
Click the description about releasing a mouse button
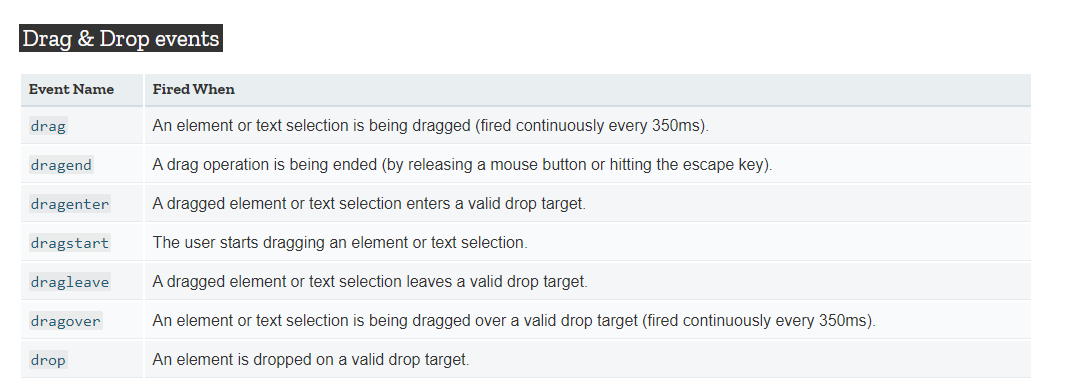[462, 165]
